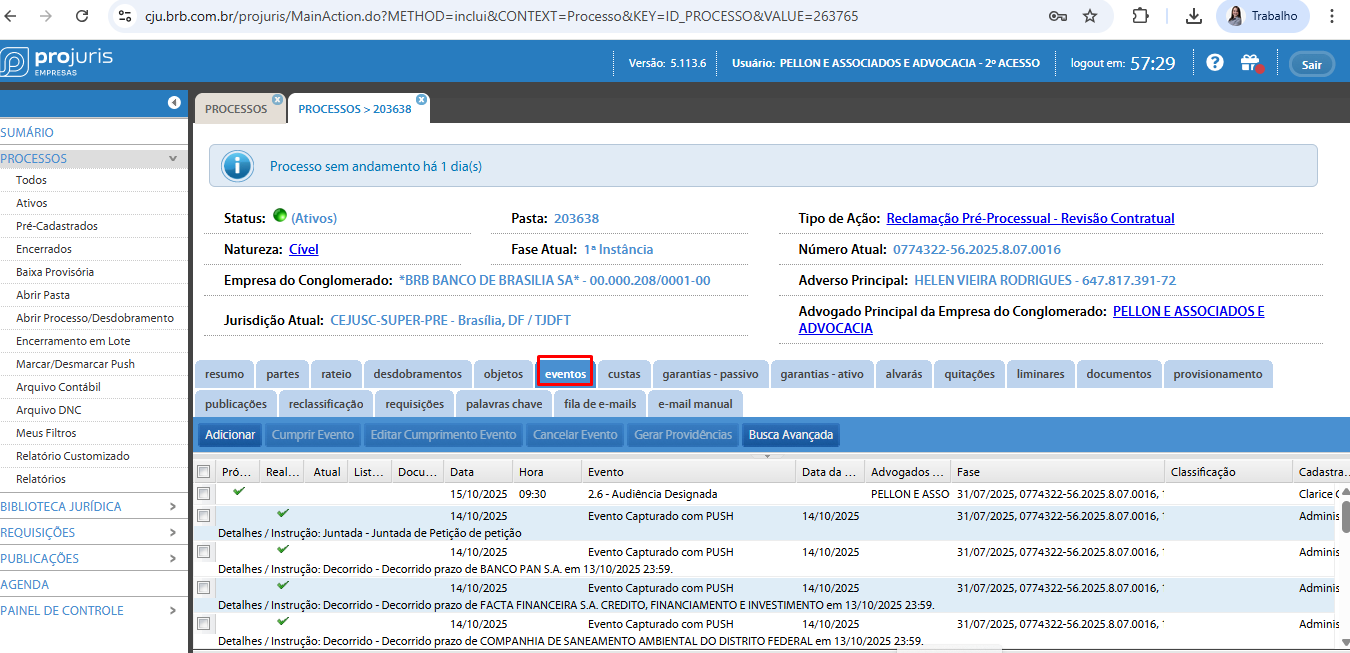
Task: Click the saved passwords key icon
Action: click(x=1057, y=16)
